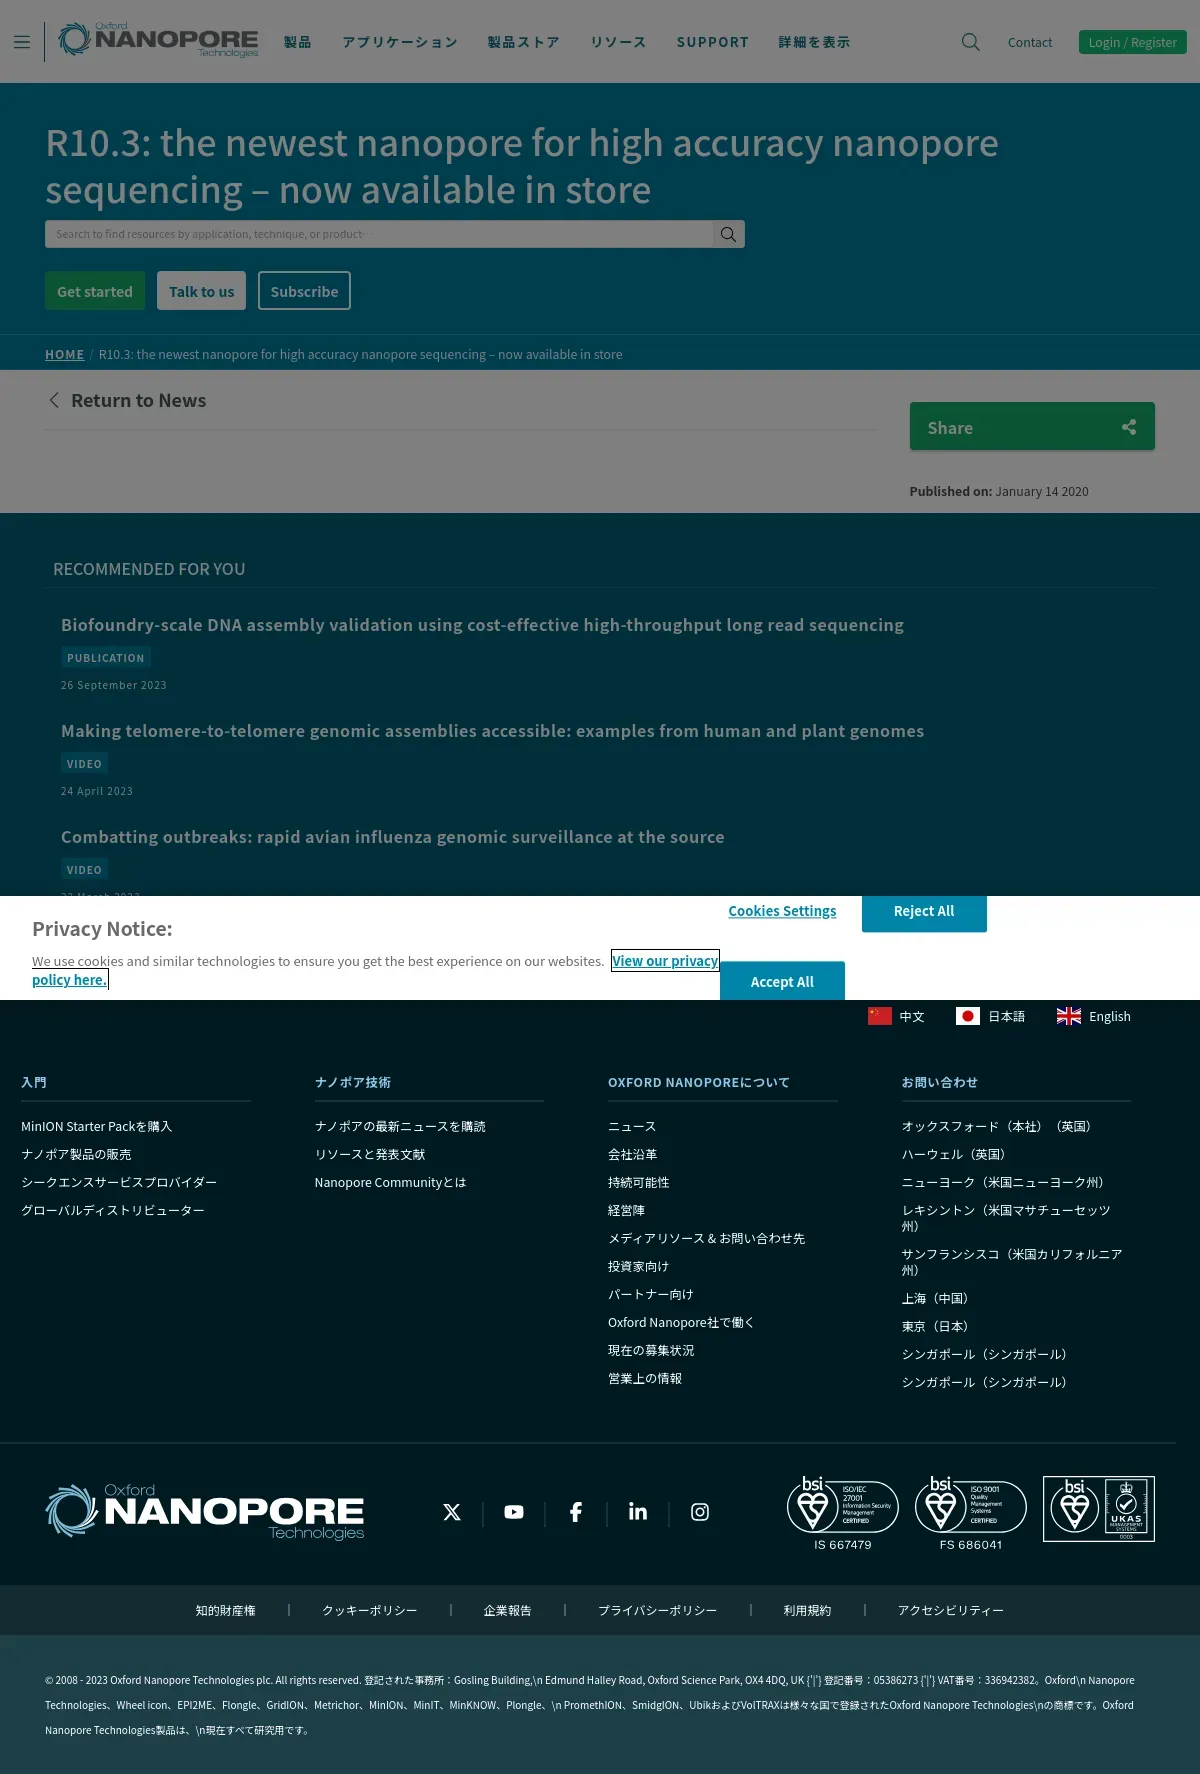Click the Subscribe button
The height and width of the screenshot is (1774, 1200).
click(x=304, y=291)
